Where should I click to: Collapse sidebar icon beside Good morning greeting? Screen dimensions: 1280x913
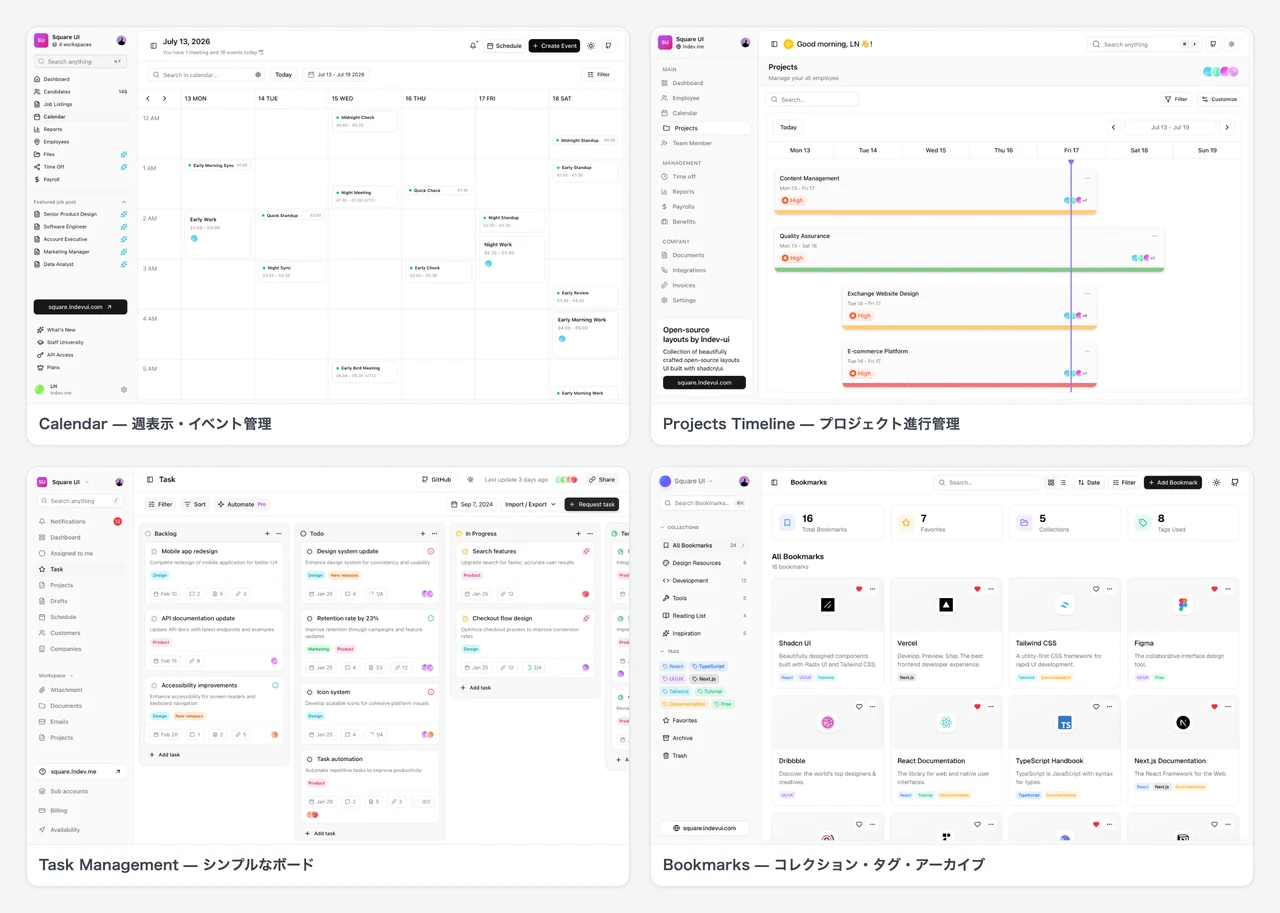[x=774, y=44]
